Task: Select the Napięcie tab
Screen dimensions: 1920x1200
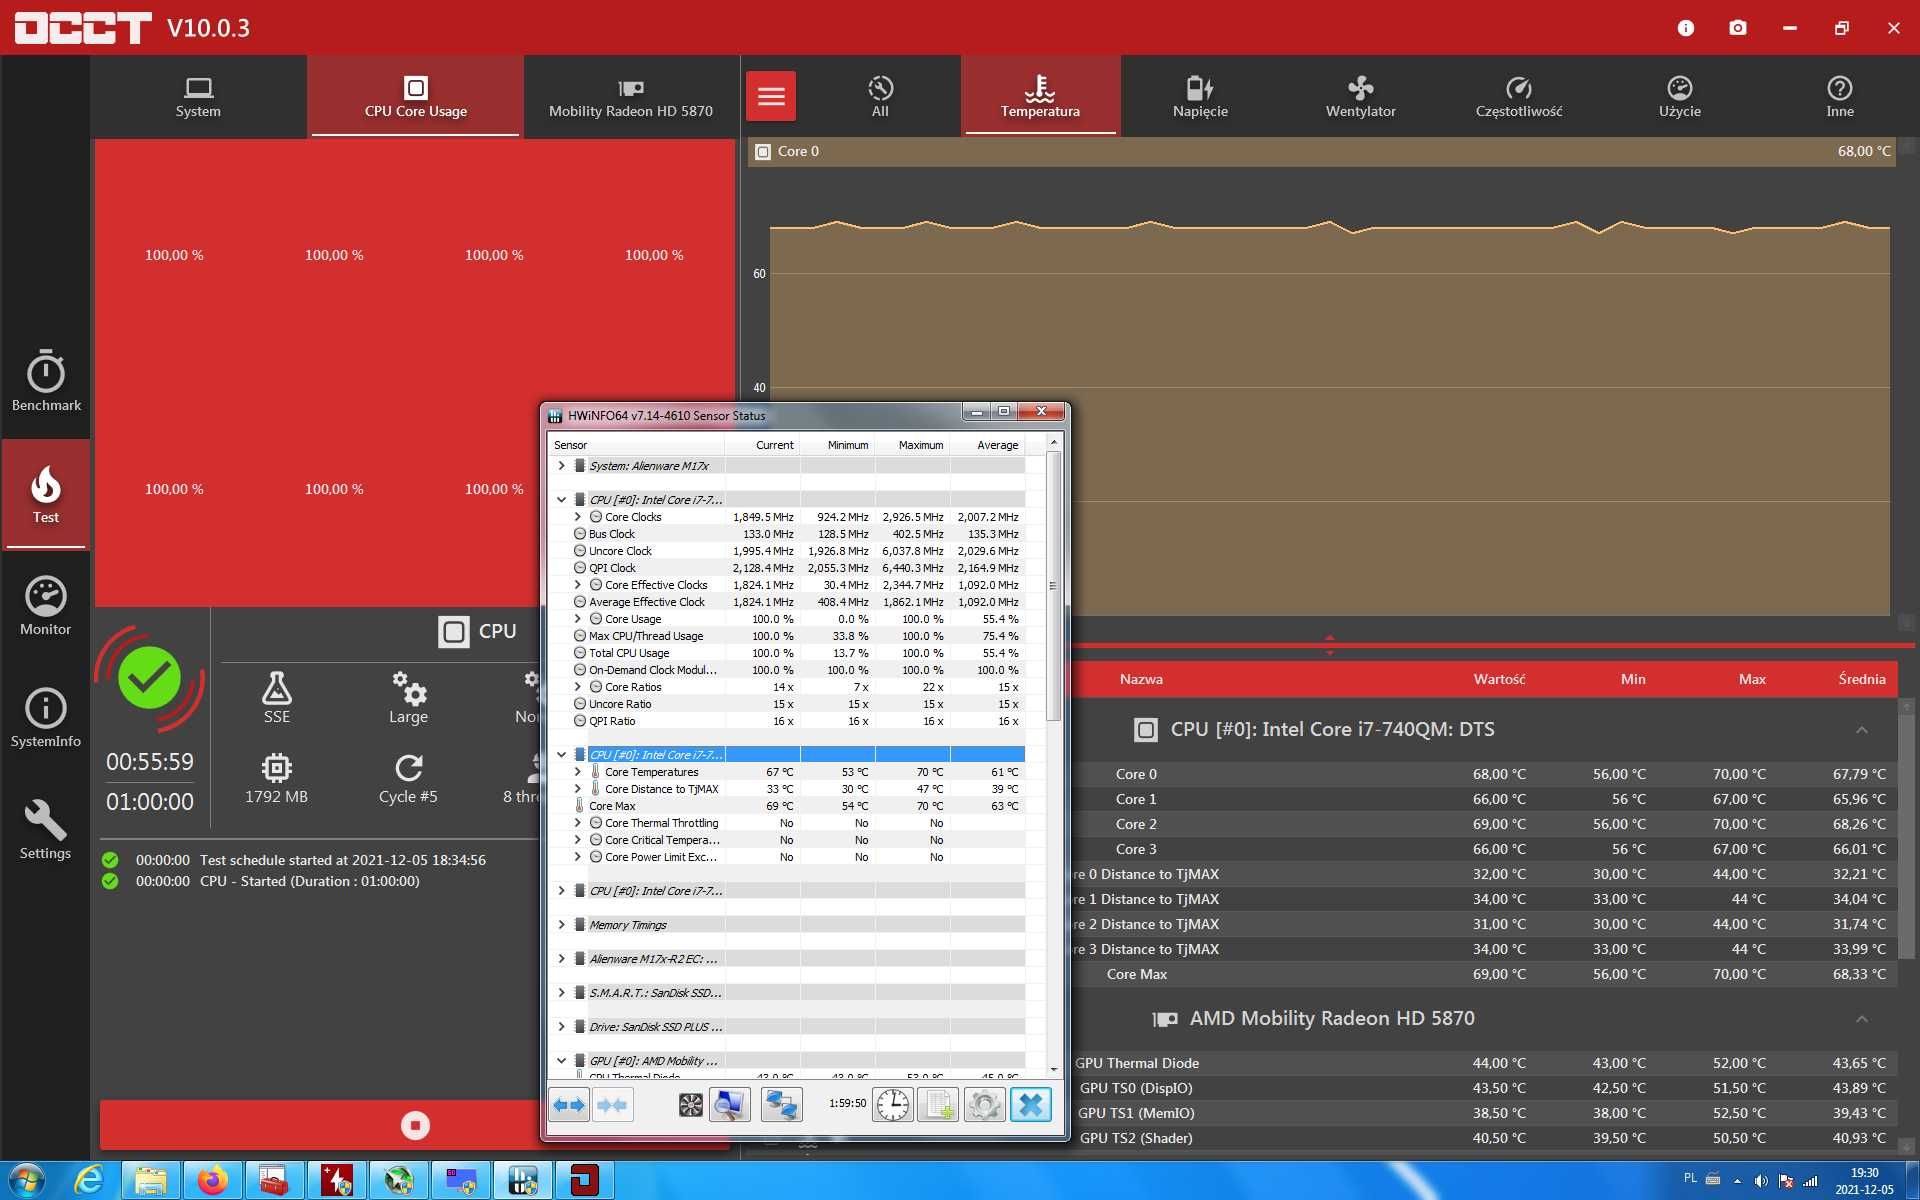Action: [1200, 97]
